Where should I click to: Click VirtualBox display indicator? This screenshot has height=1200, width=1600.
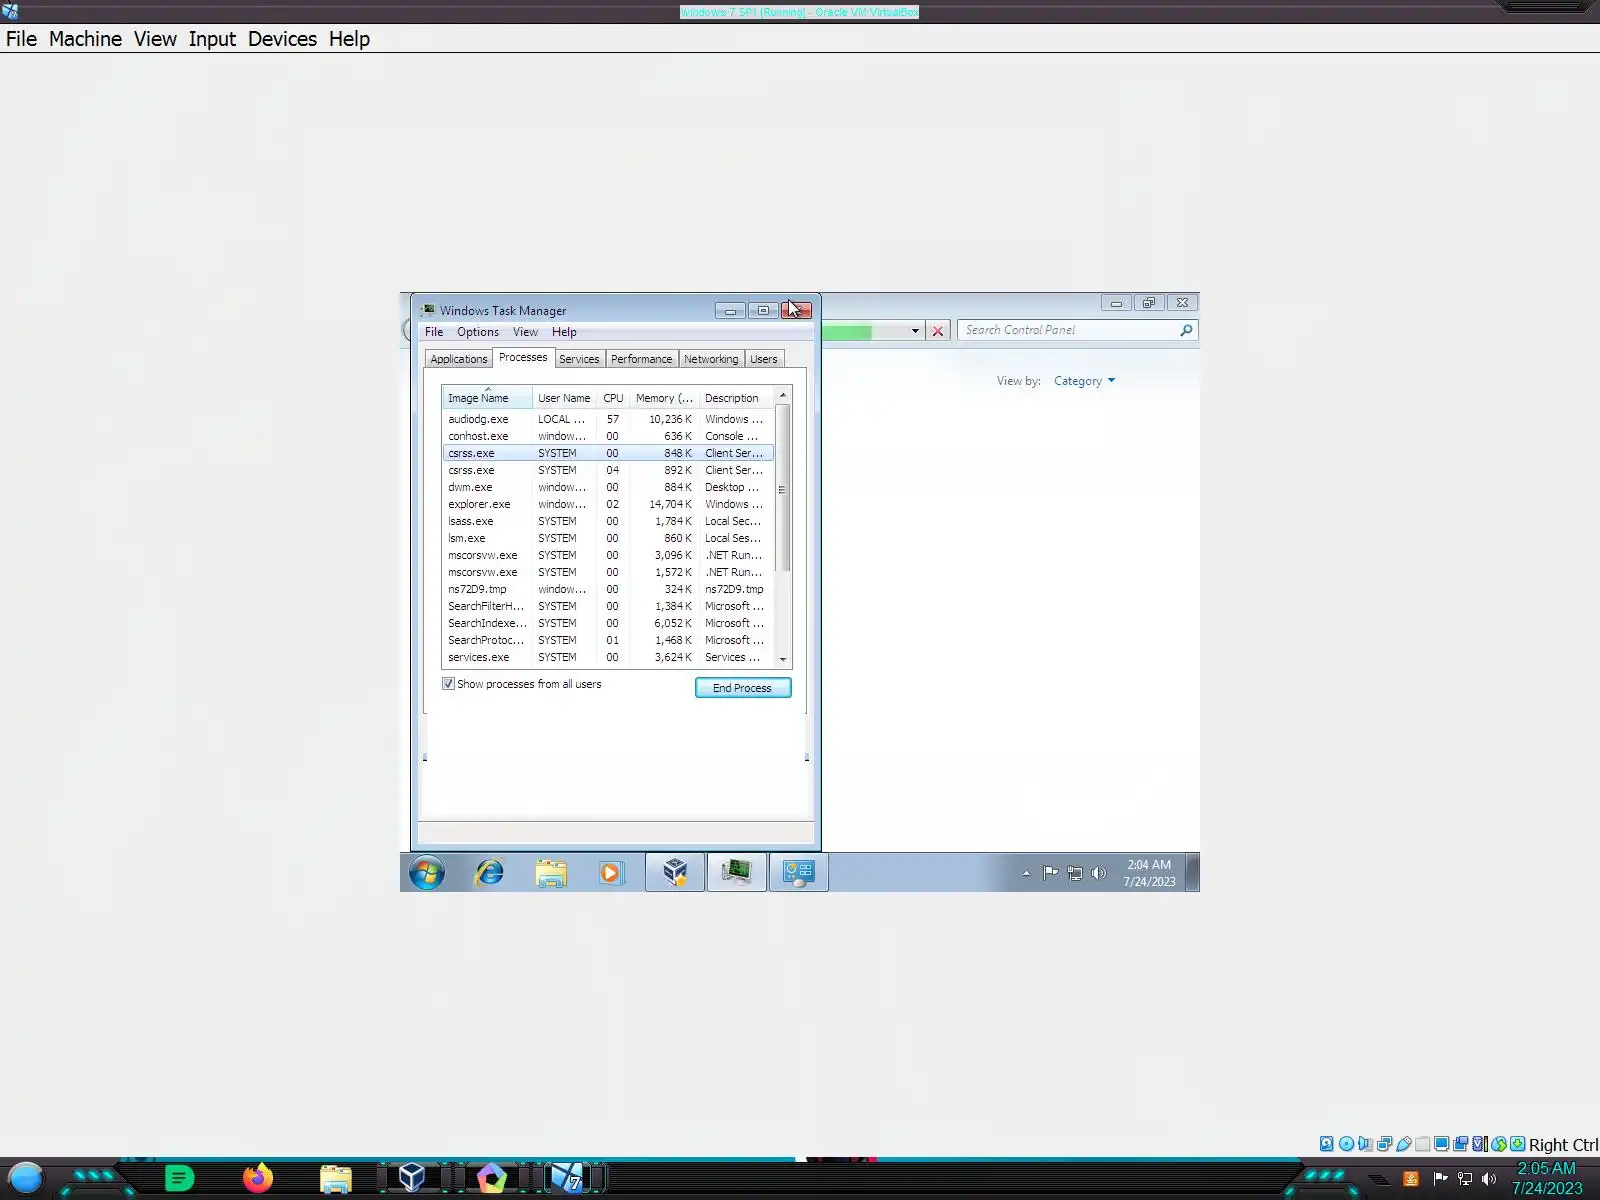[x=1441, y=1144]
